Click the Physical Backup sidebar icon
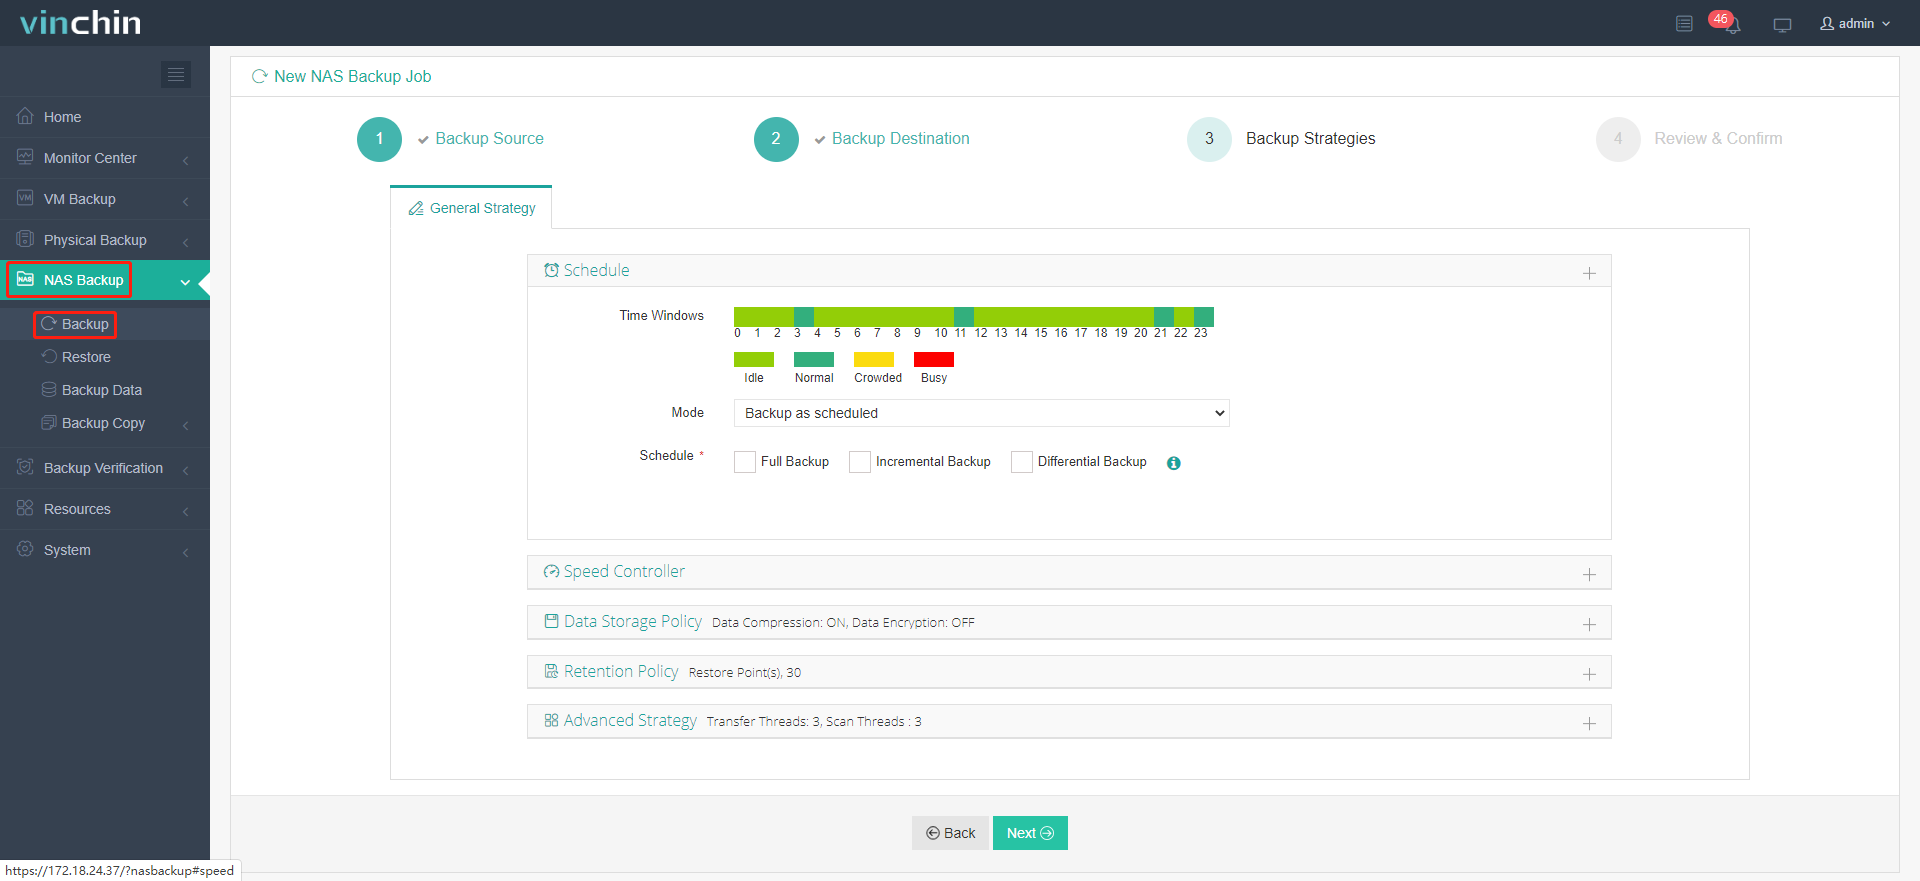The width and height of the screenshot is (1920, 881). (25, 239)
